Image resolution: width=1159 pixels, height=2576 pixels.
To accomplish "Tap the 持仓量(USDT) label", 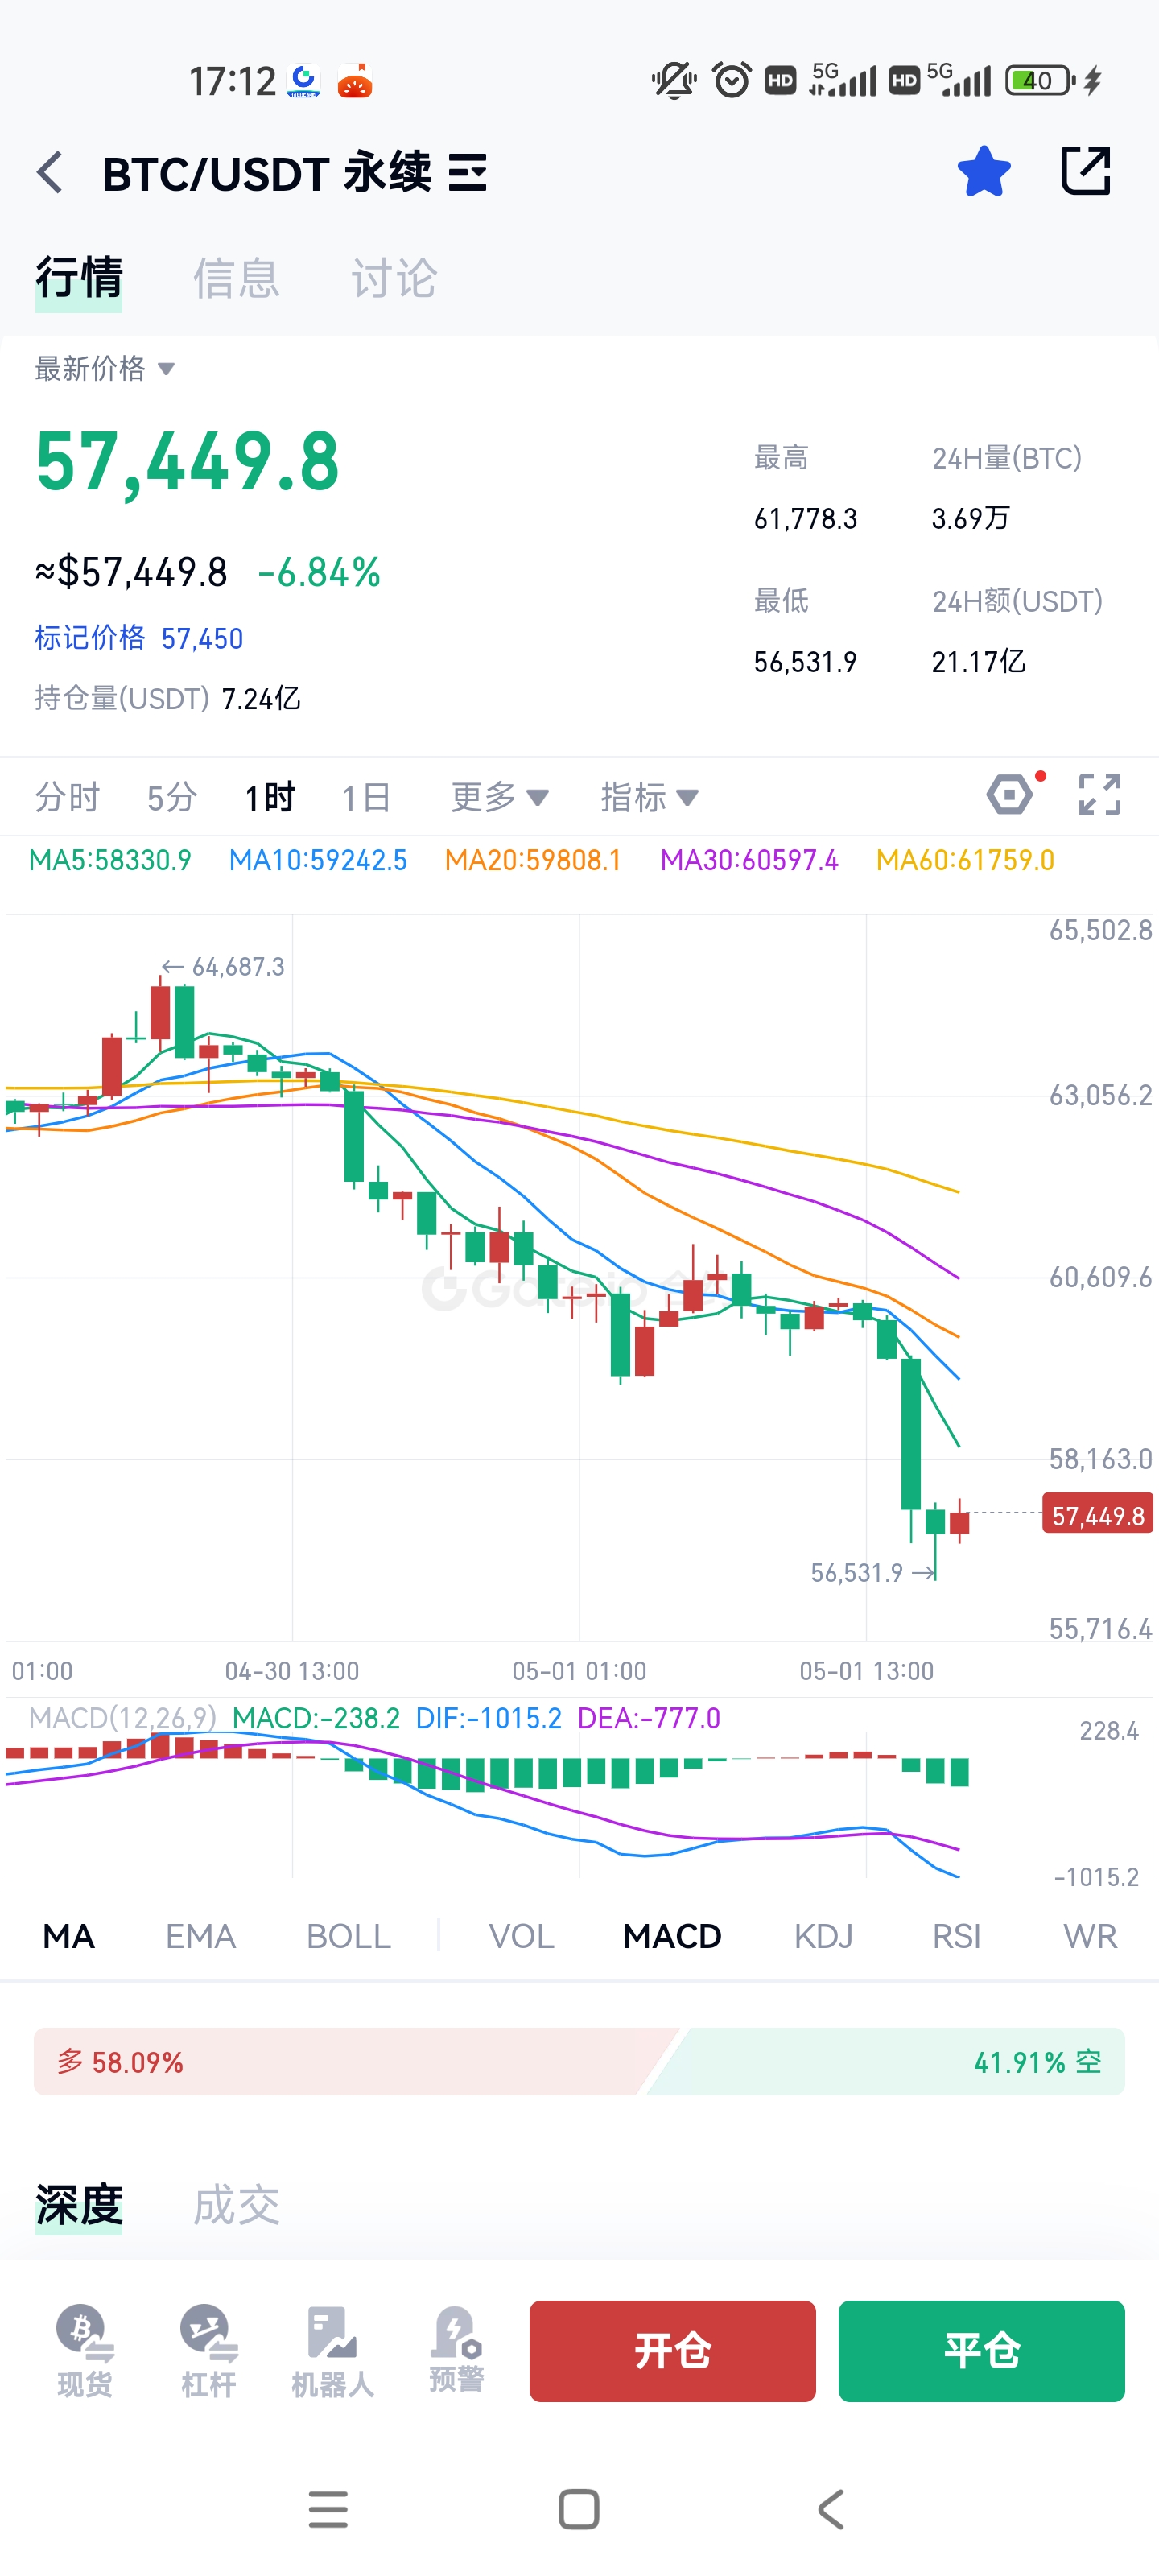I will [122, 698].
